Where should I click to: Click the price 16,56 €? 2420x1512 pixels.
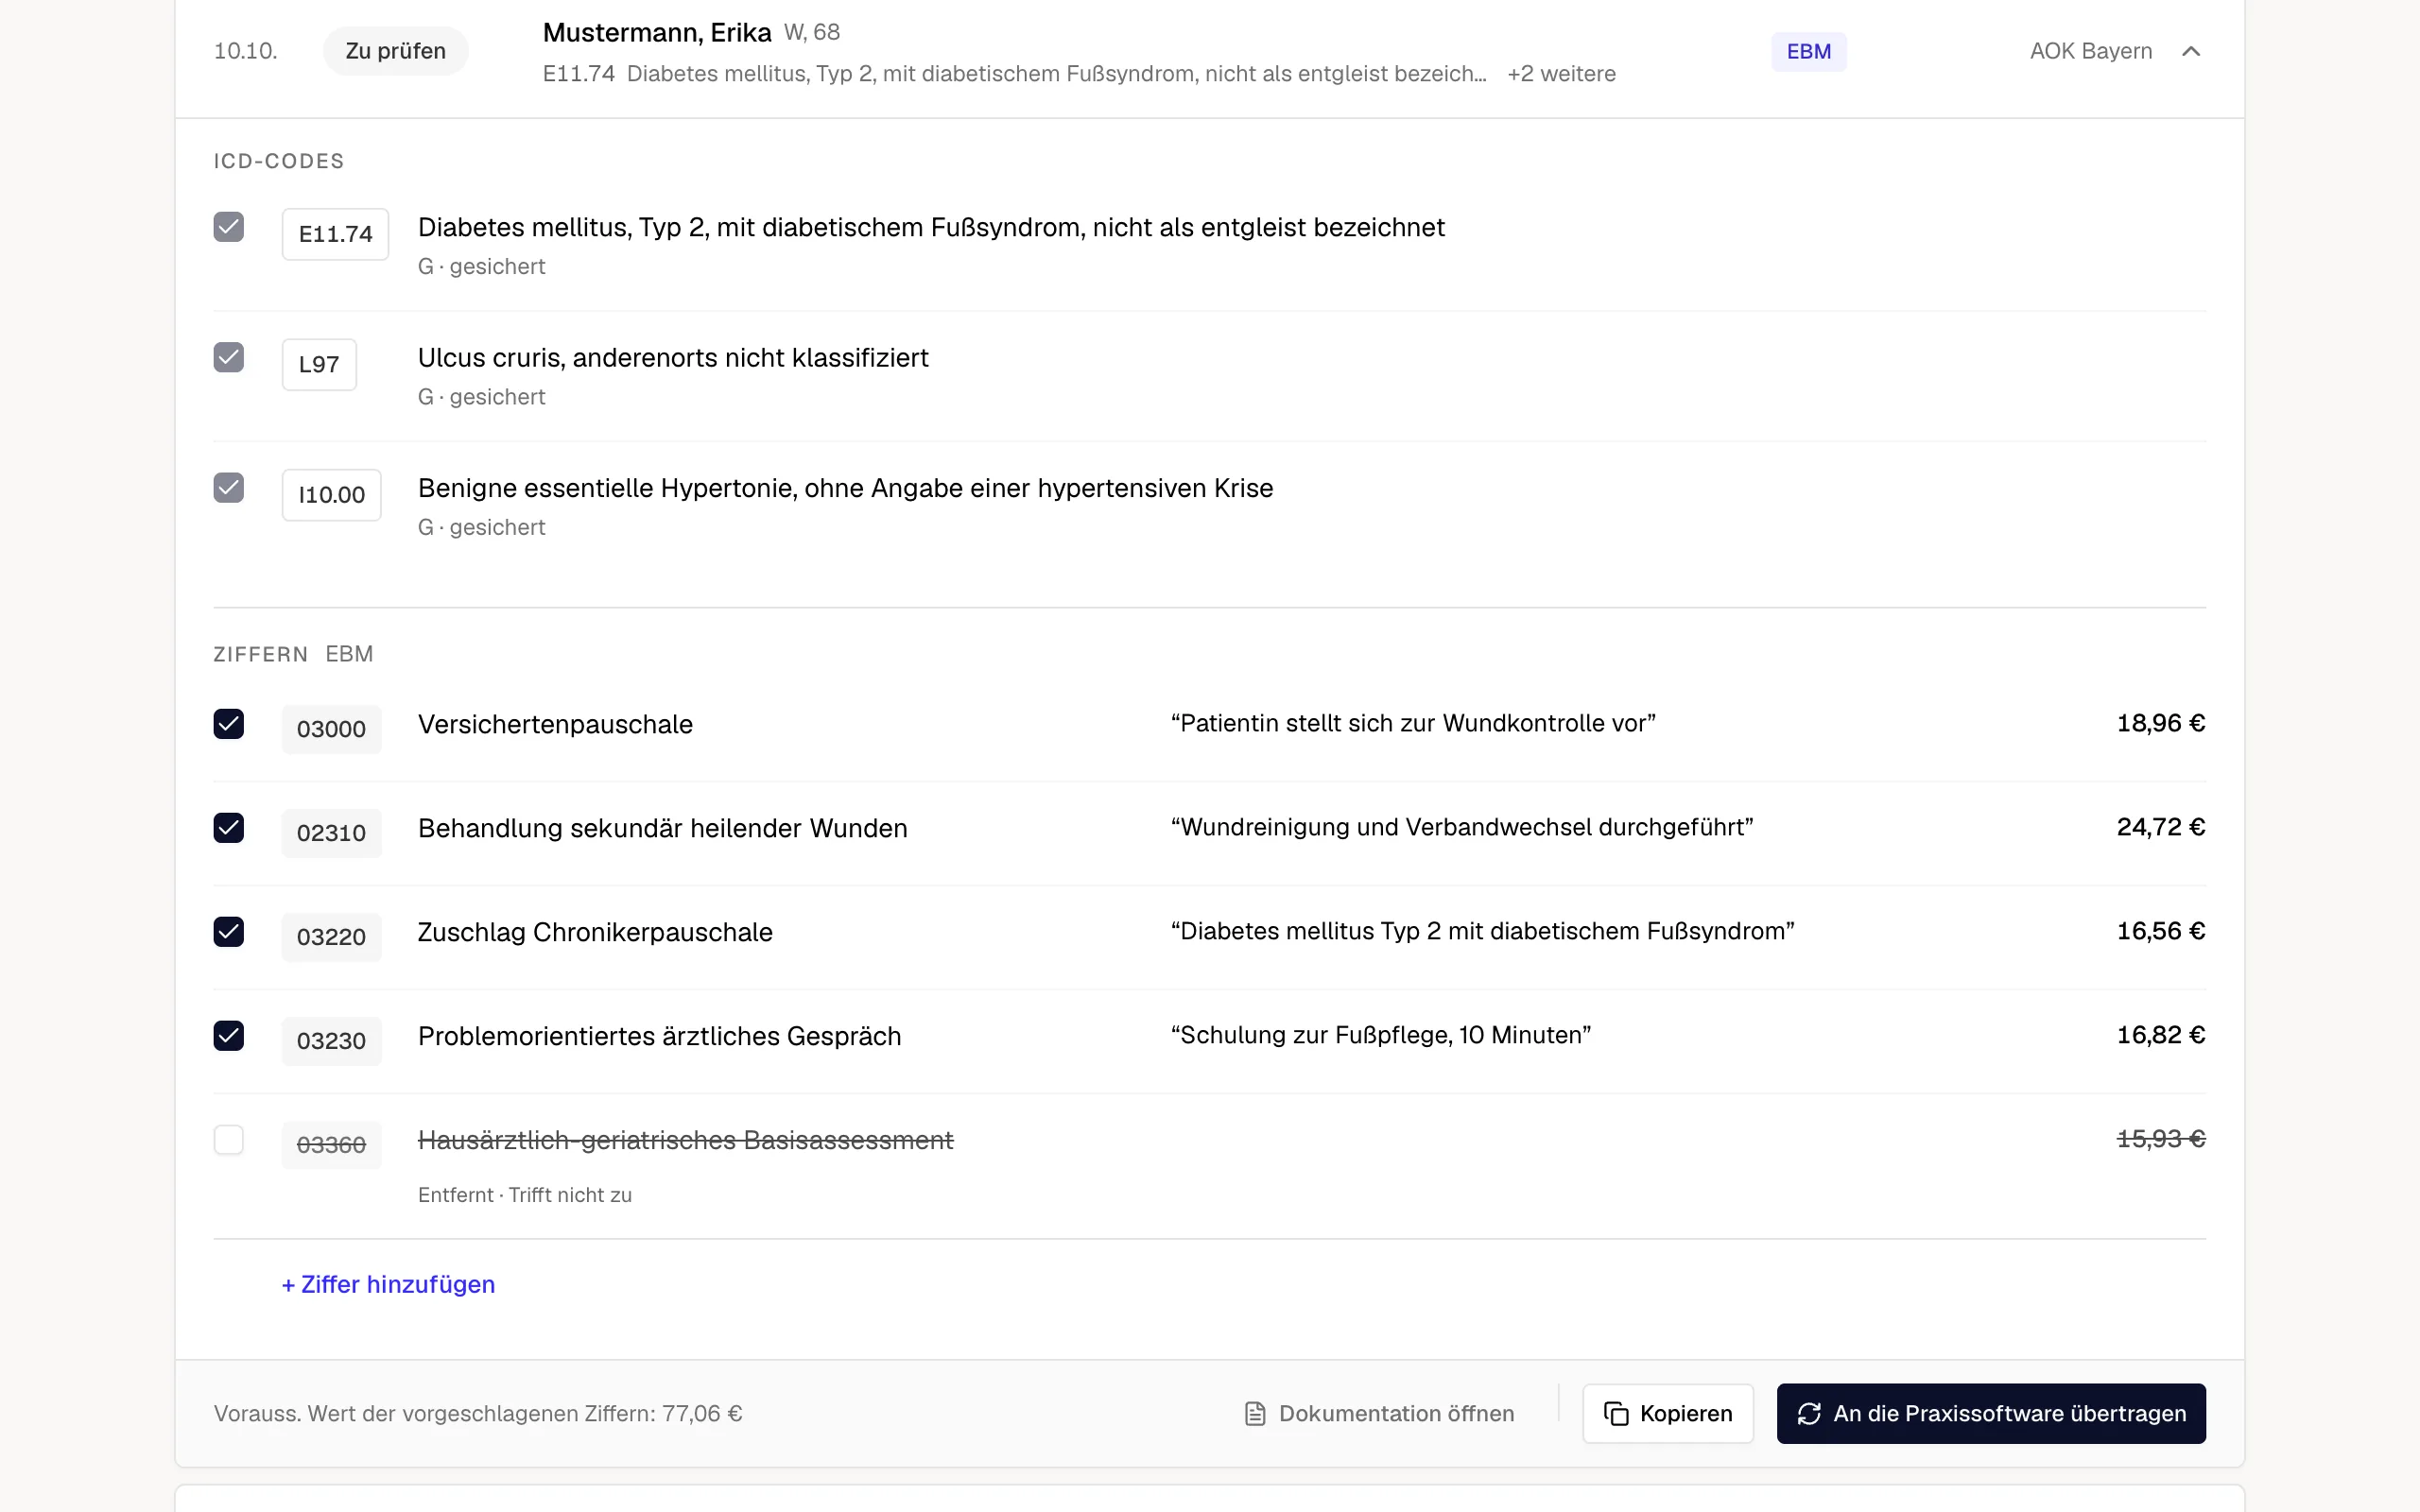click(x=2161, y=931)
